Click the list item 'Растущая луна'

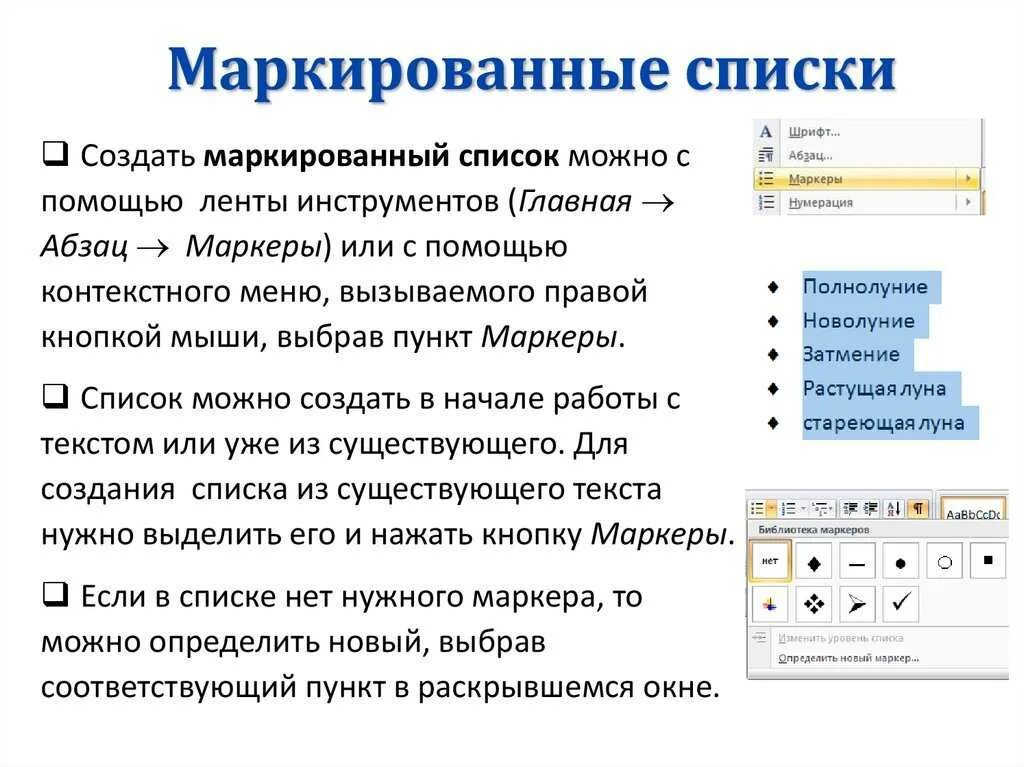coord(874,389)
